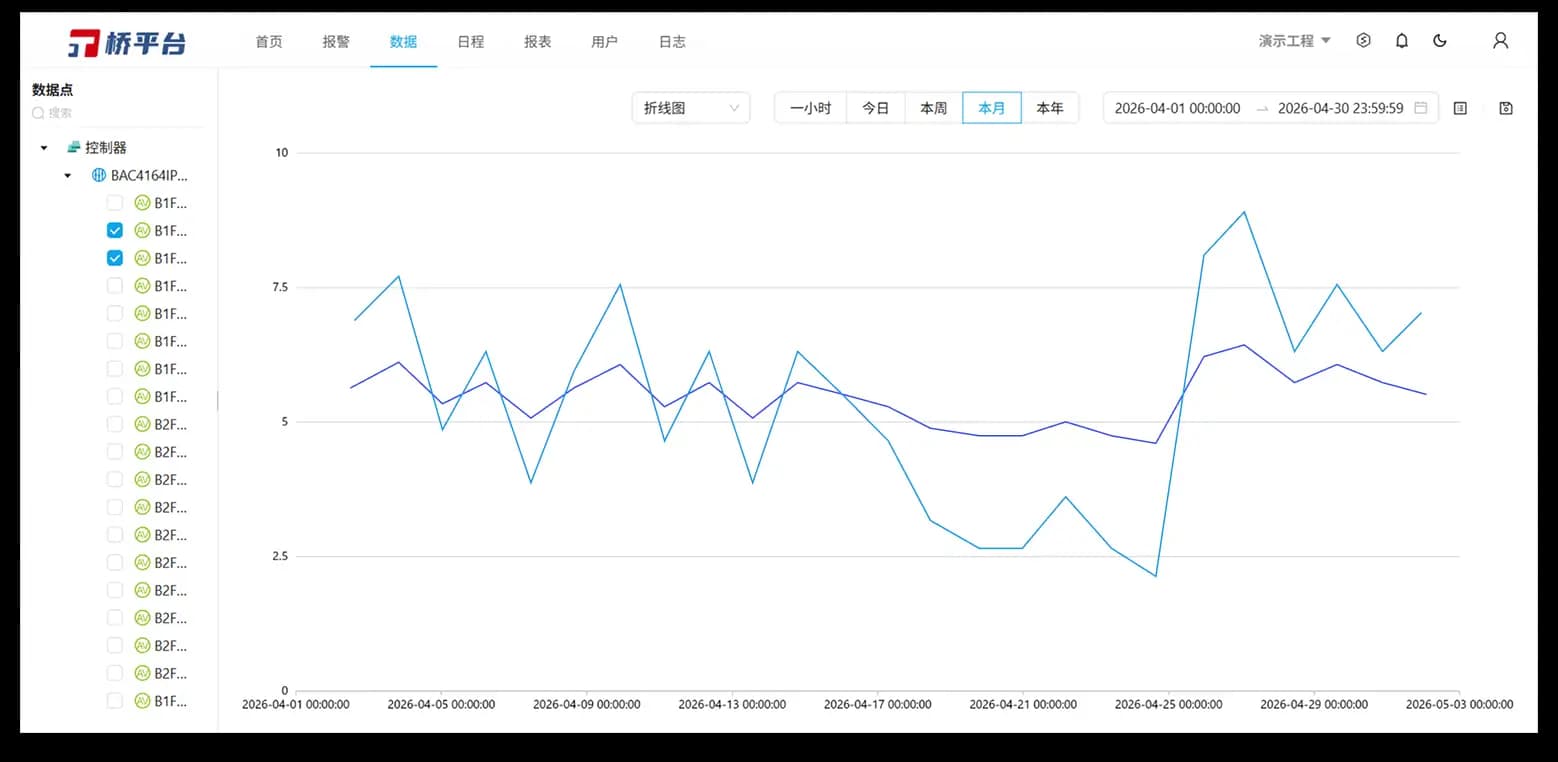Click the y-axis value 2.5
This screenshot has height=762, width=1558.
pyautogui.click(x=279, y=556)
